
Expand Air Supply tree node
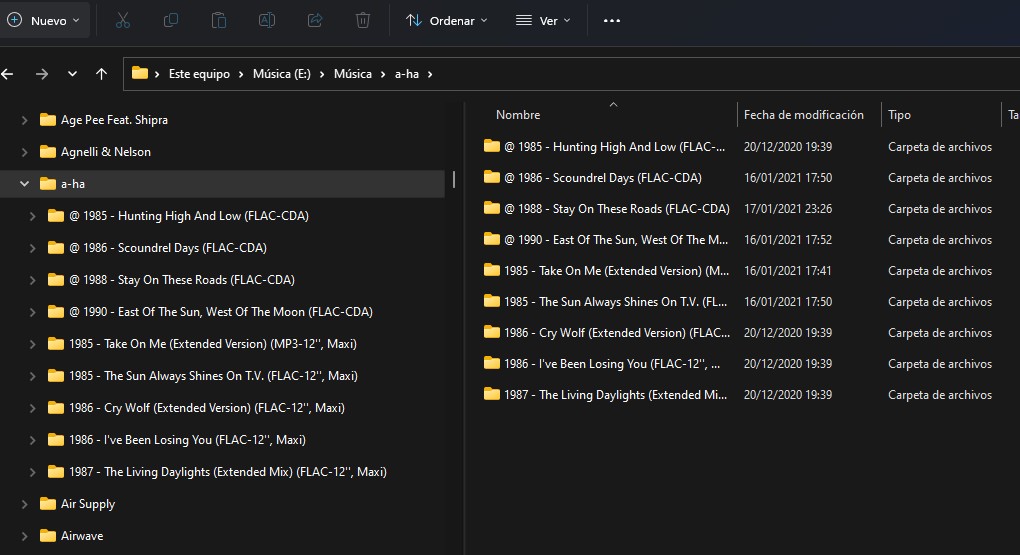tap(24, 504)
